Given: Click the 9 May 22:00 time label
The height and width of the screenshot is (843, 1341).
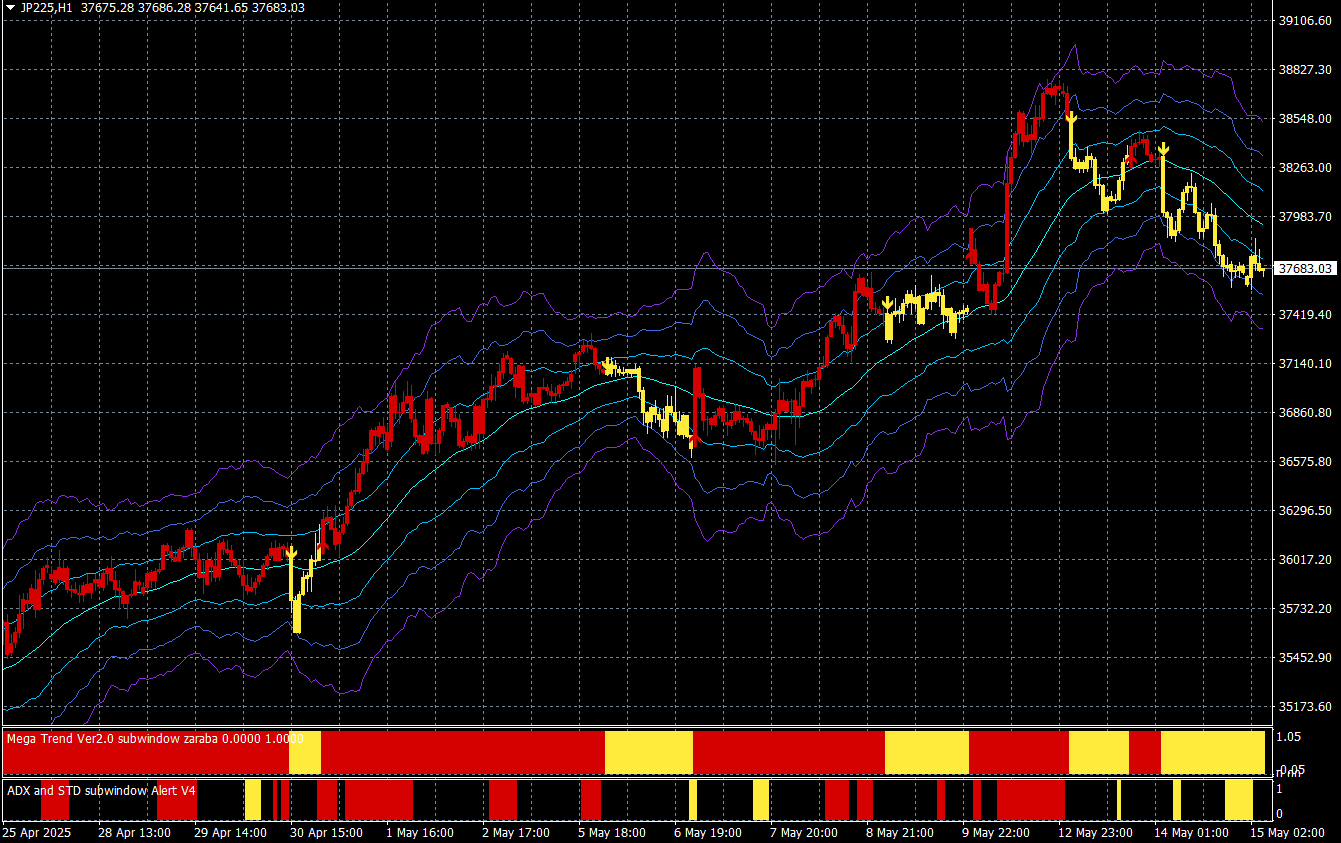Looking at the screenshot, I should click(997, 832).
